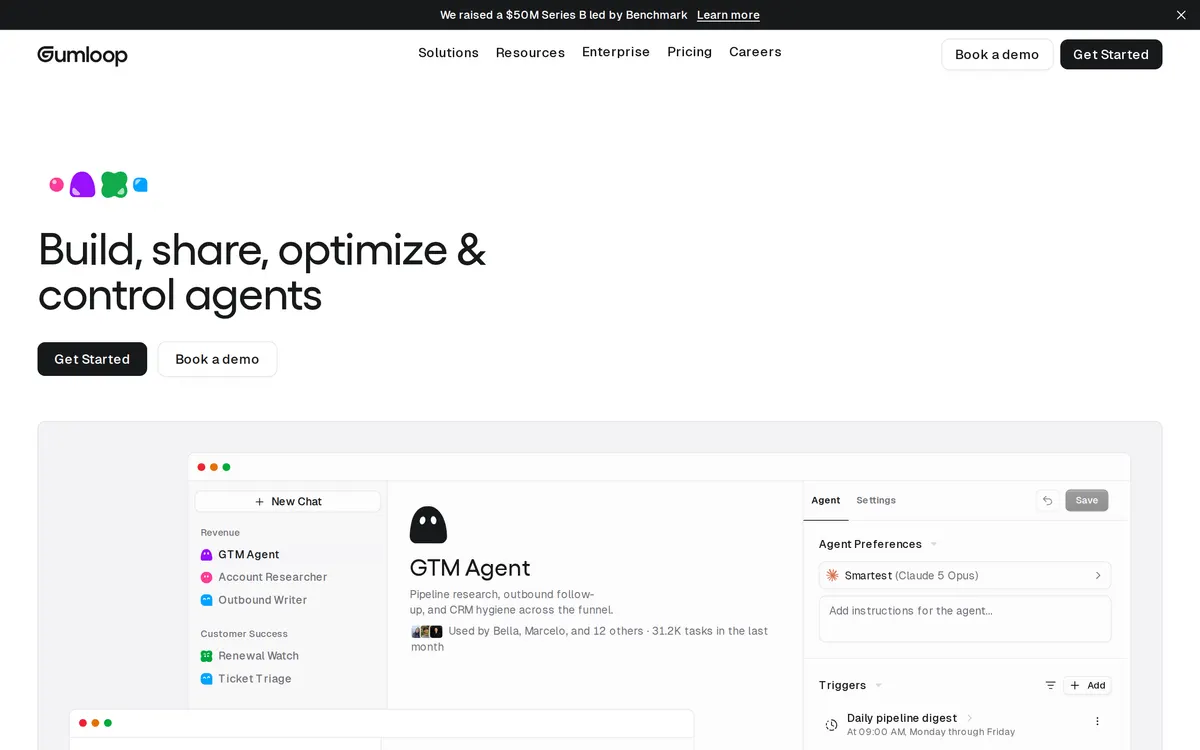
Task: Collapse the Agent Preferences section
Action: [x=933, y=544]
